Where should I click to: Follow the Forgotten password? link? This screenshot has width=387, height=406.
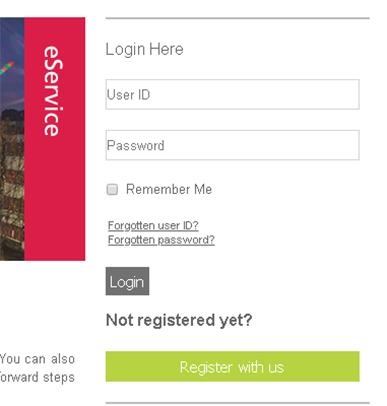click(161, 240)
